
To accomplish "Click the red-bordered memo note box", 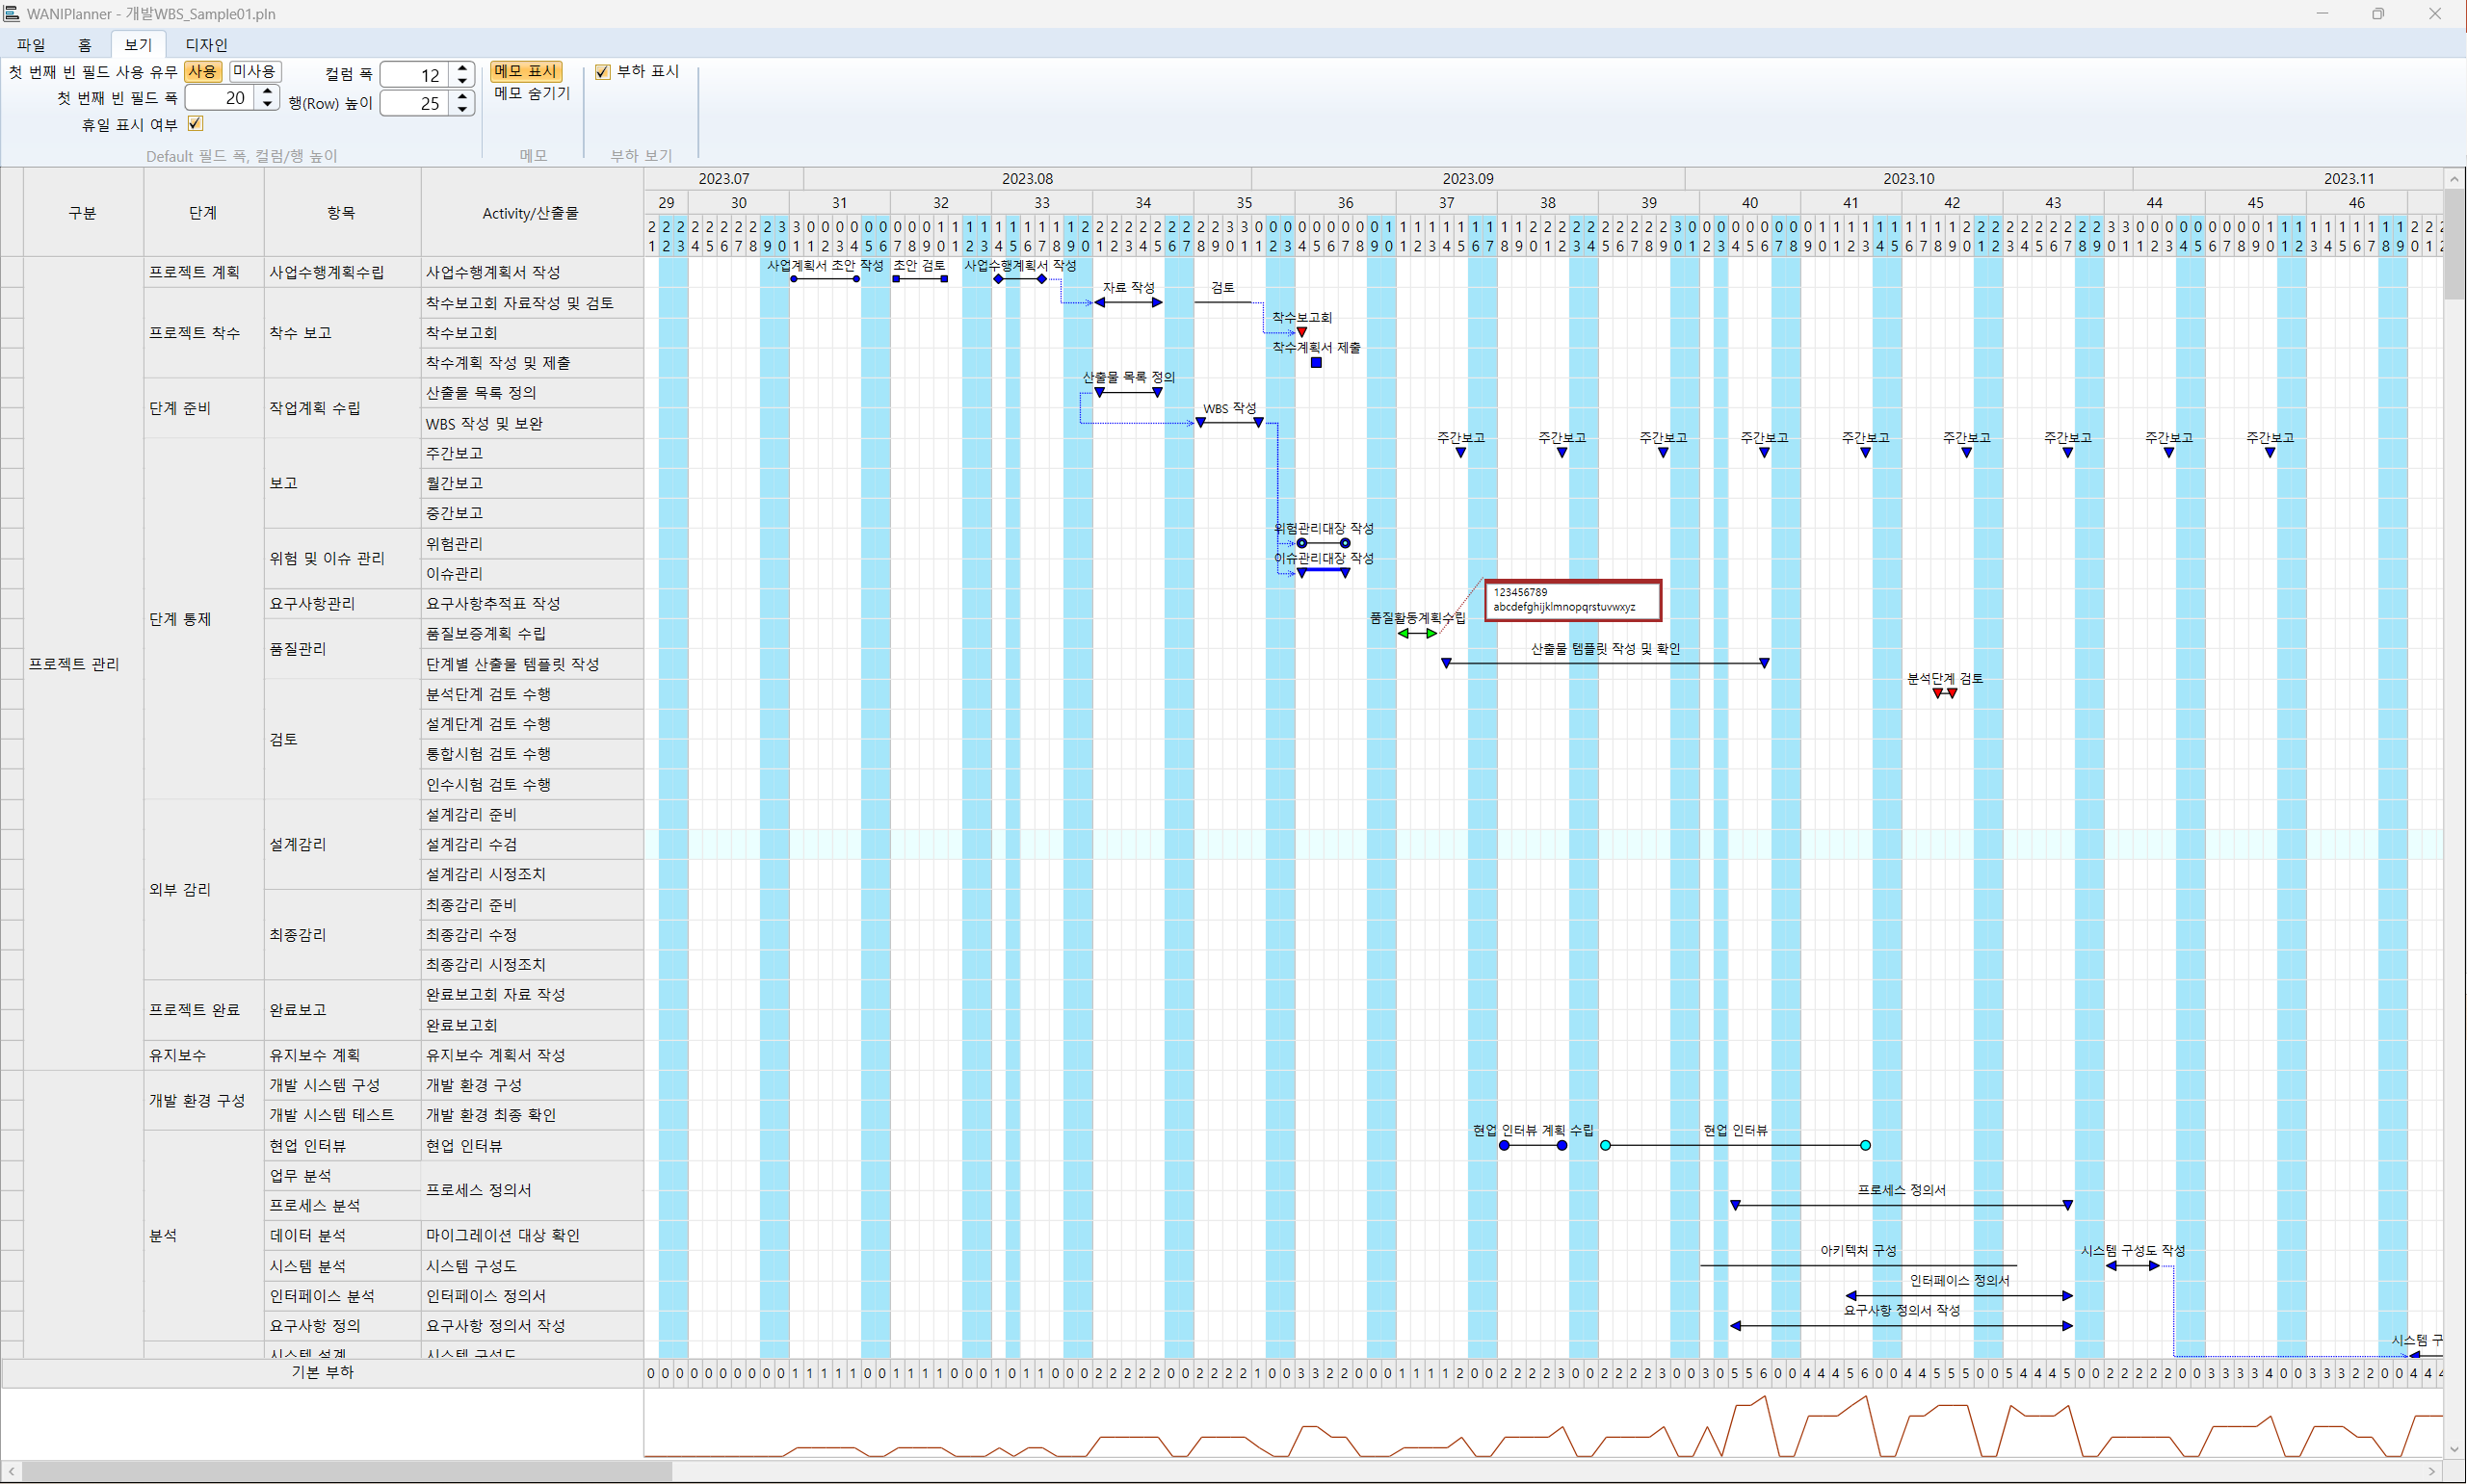I will click(1572, 600).
